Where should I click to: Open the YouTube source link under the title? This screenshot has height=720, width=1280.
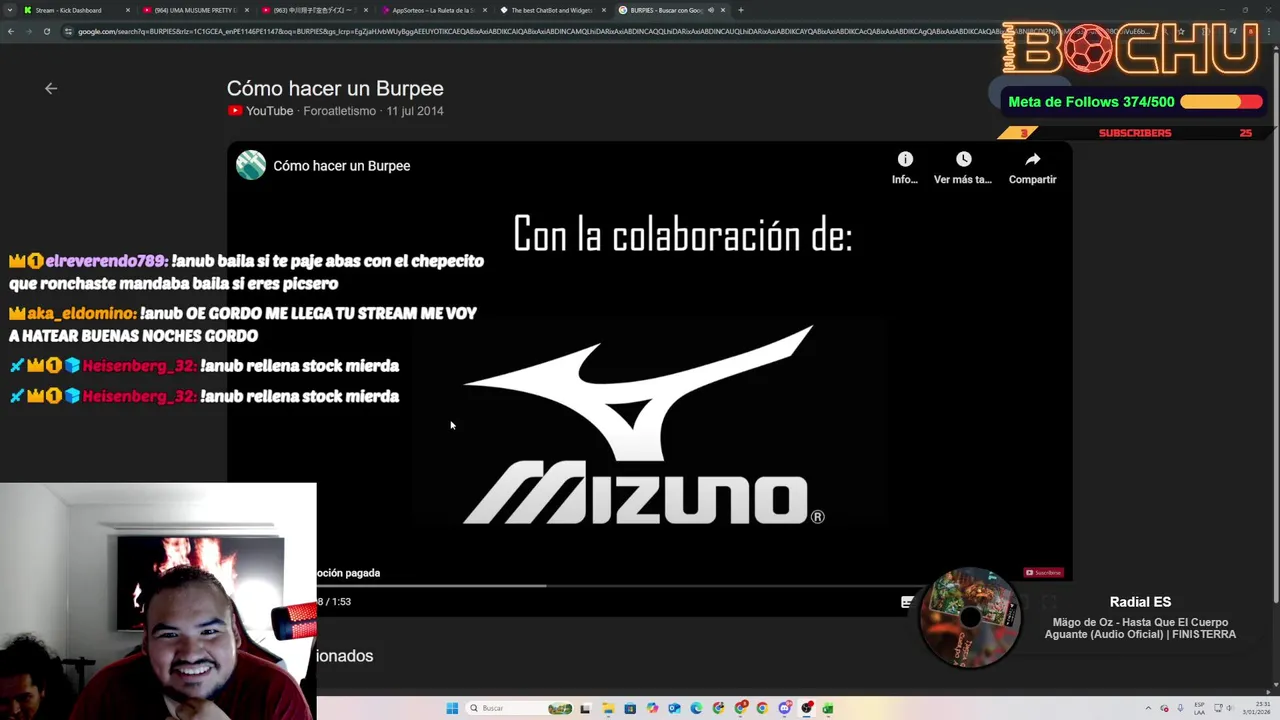click(261, 111)
